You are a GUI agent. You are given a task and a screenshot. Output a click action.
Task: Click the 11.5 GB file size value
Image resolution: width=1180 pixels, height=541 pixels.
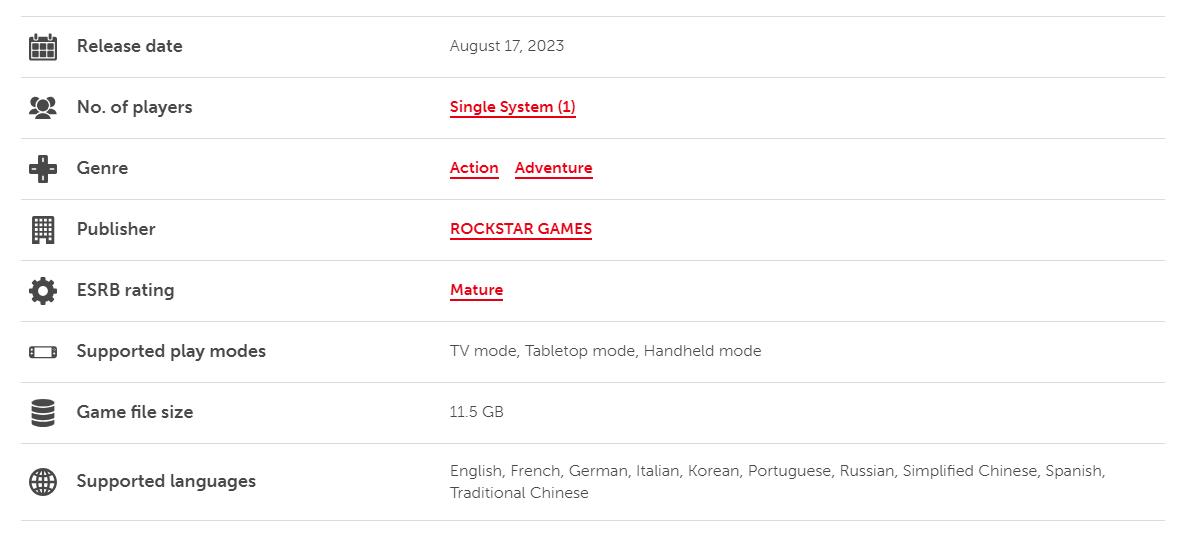(476, 412)
